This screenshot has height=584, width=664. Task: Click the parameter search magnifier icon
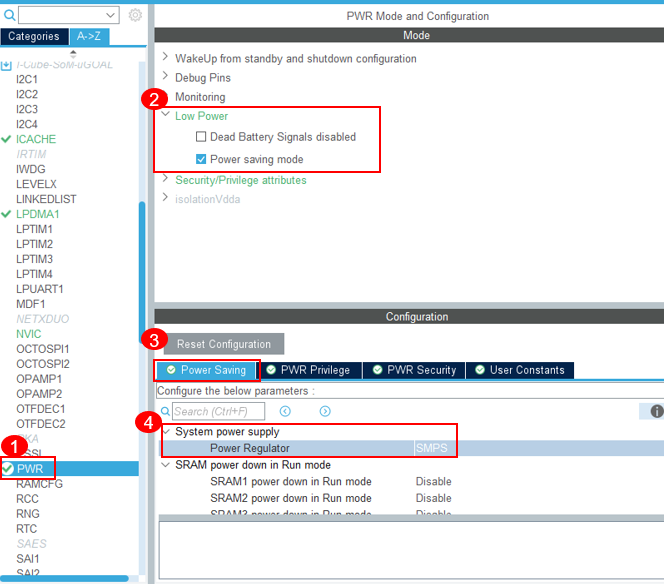pos(165,411)
